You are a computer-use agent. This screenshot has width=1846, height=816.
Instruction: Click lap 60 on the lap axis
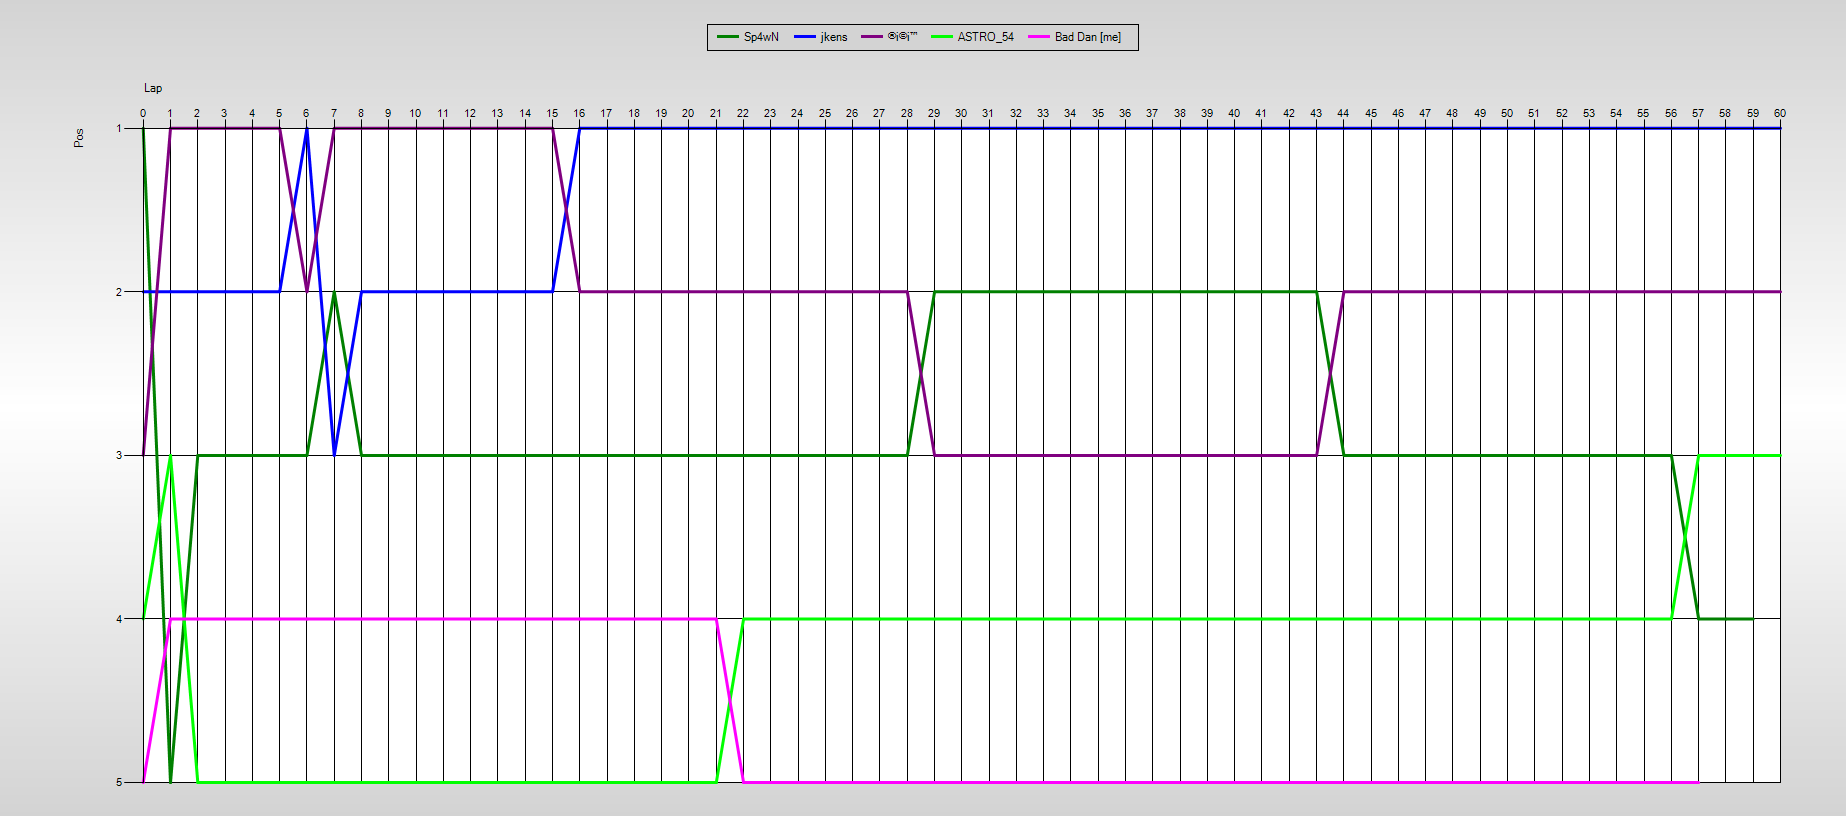tap(1779, 113)
